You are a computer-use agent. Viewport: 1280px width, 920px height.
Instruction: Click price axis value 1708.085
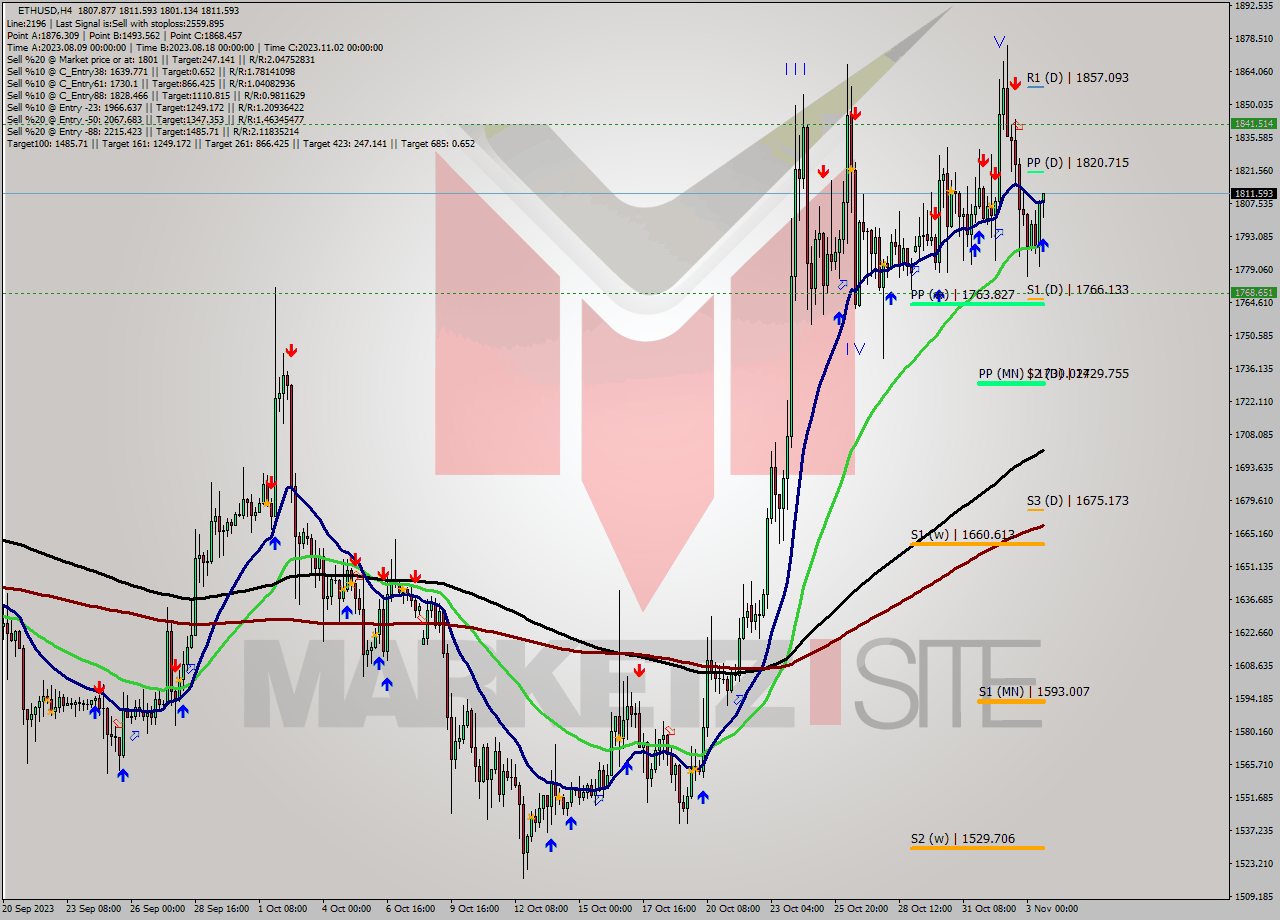(1253, 435)
